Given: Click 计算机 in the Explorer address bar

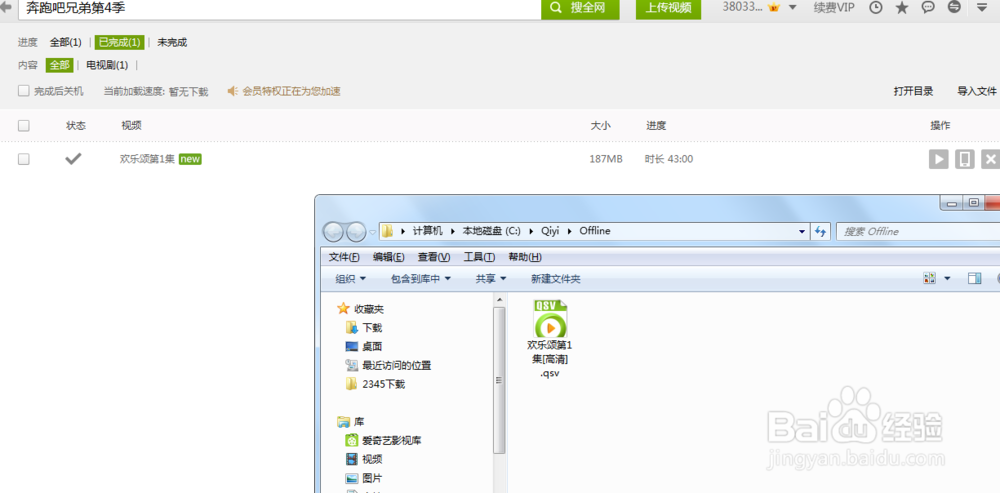Looking at the screenshot, I should [427, 231].
